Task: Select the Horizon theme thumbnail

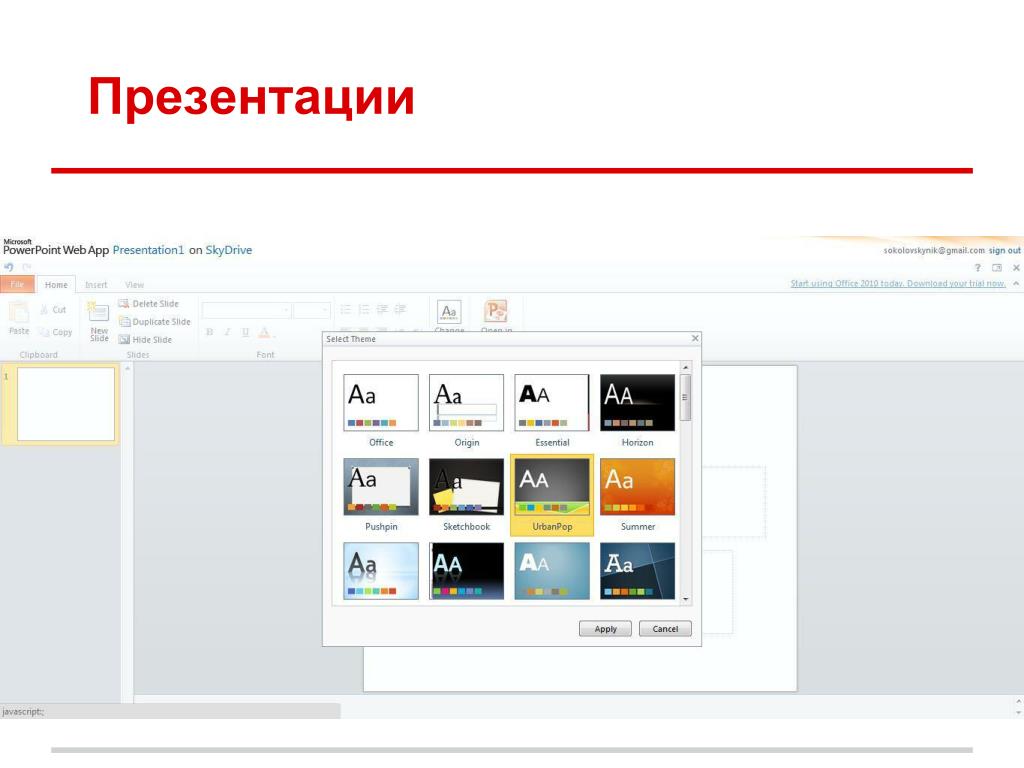Action: (x=637, y=403)
